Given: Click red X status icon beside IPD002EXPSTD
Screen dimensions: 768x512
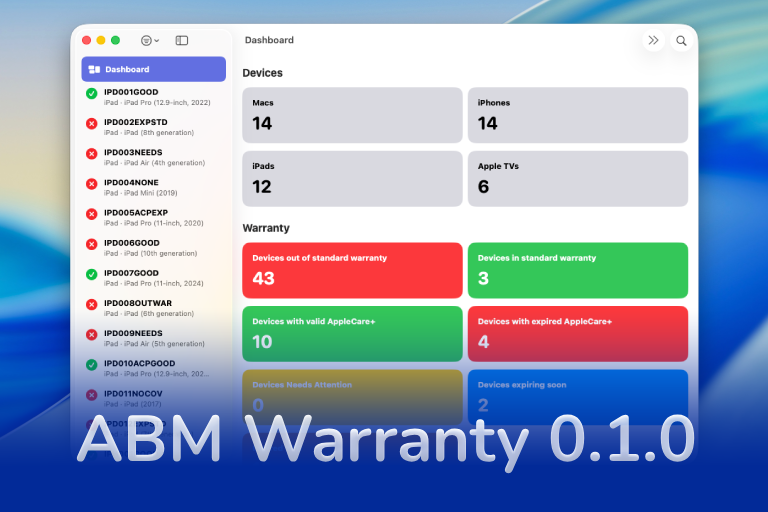Looking at the screenshot, I should pyautogui.click(x=92, y=124).
